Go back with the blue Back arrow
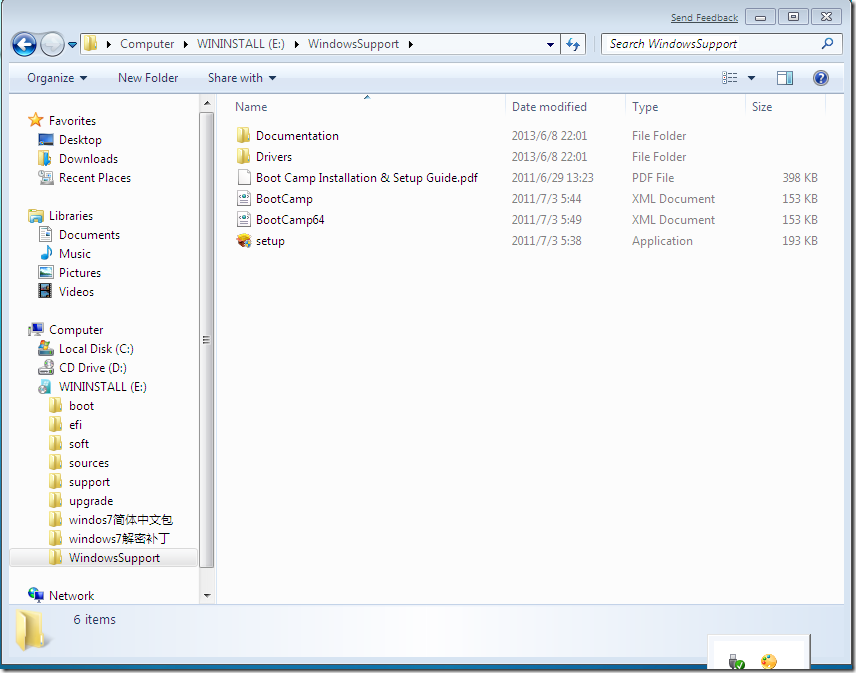 pyautogui.click(x=24, y=44)
